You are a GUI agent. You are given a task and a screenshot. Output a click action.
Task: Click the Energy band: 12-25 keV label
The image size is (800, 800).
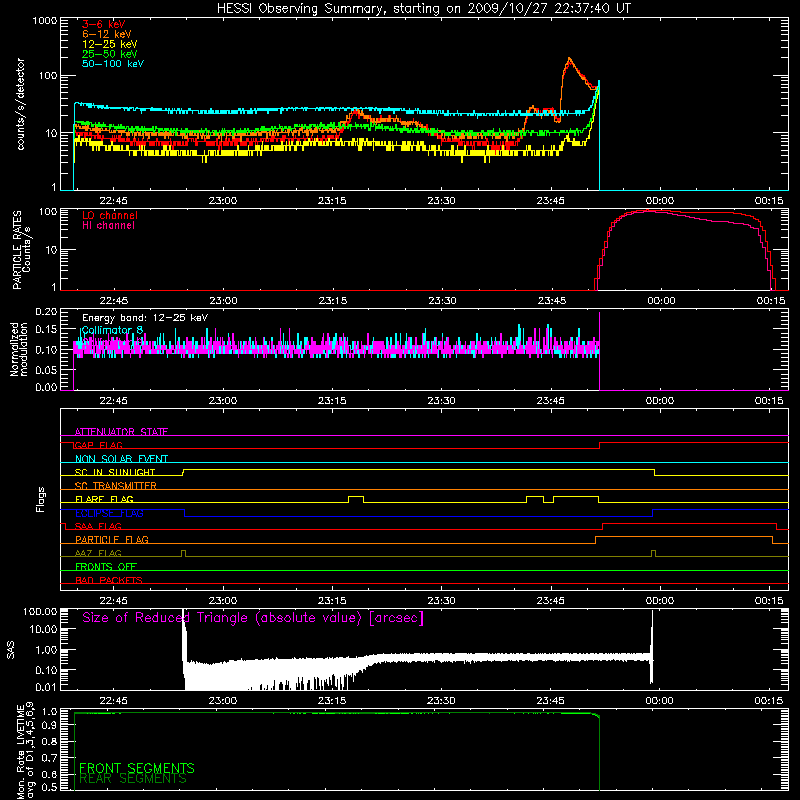[x=145, y=318]
